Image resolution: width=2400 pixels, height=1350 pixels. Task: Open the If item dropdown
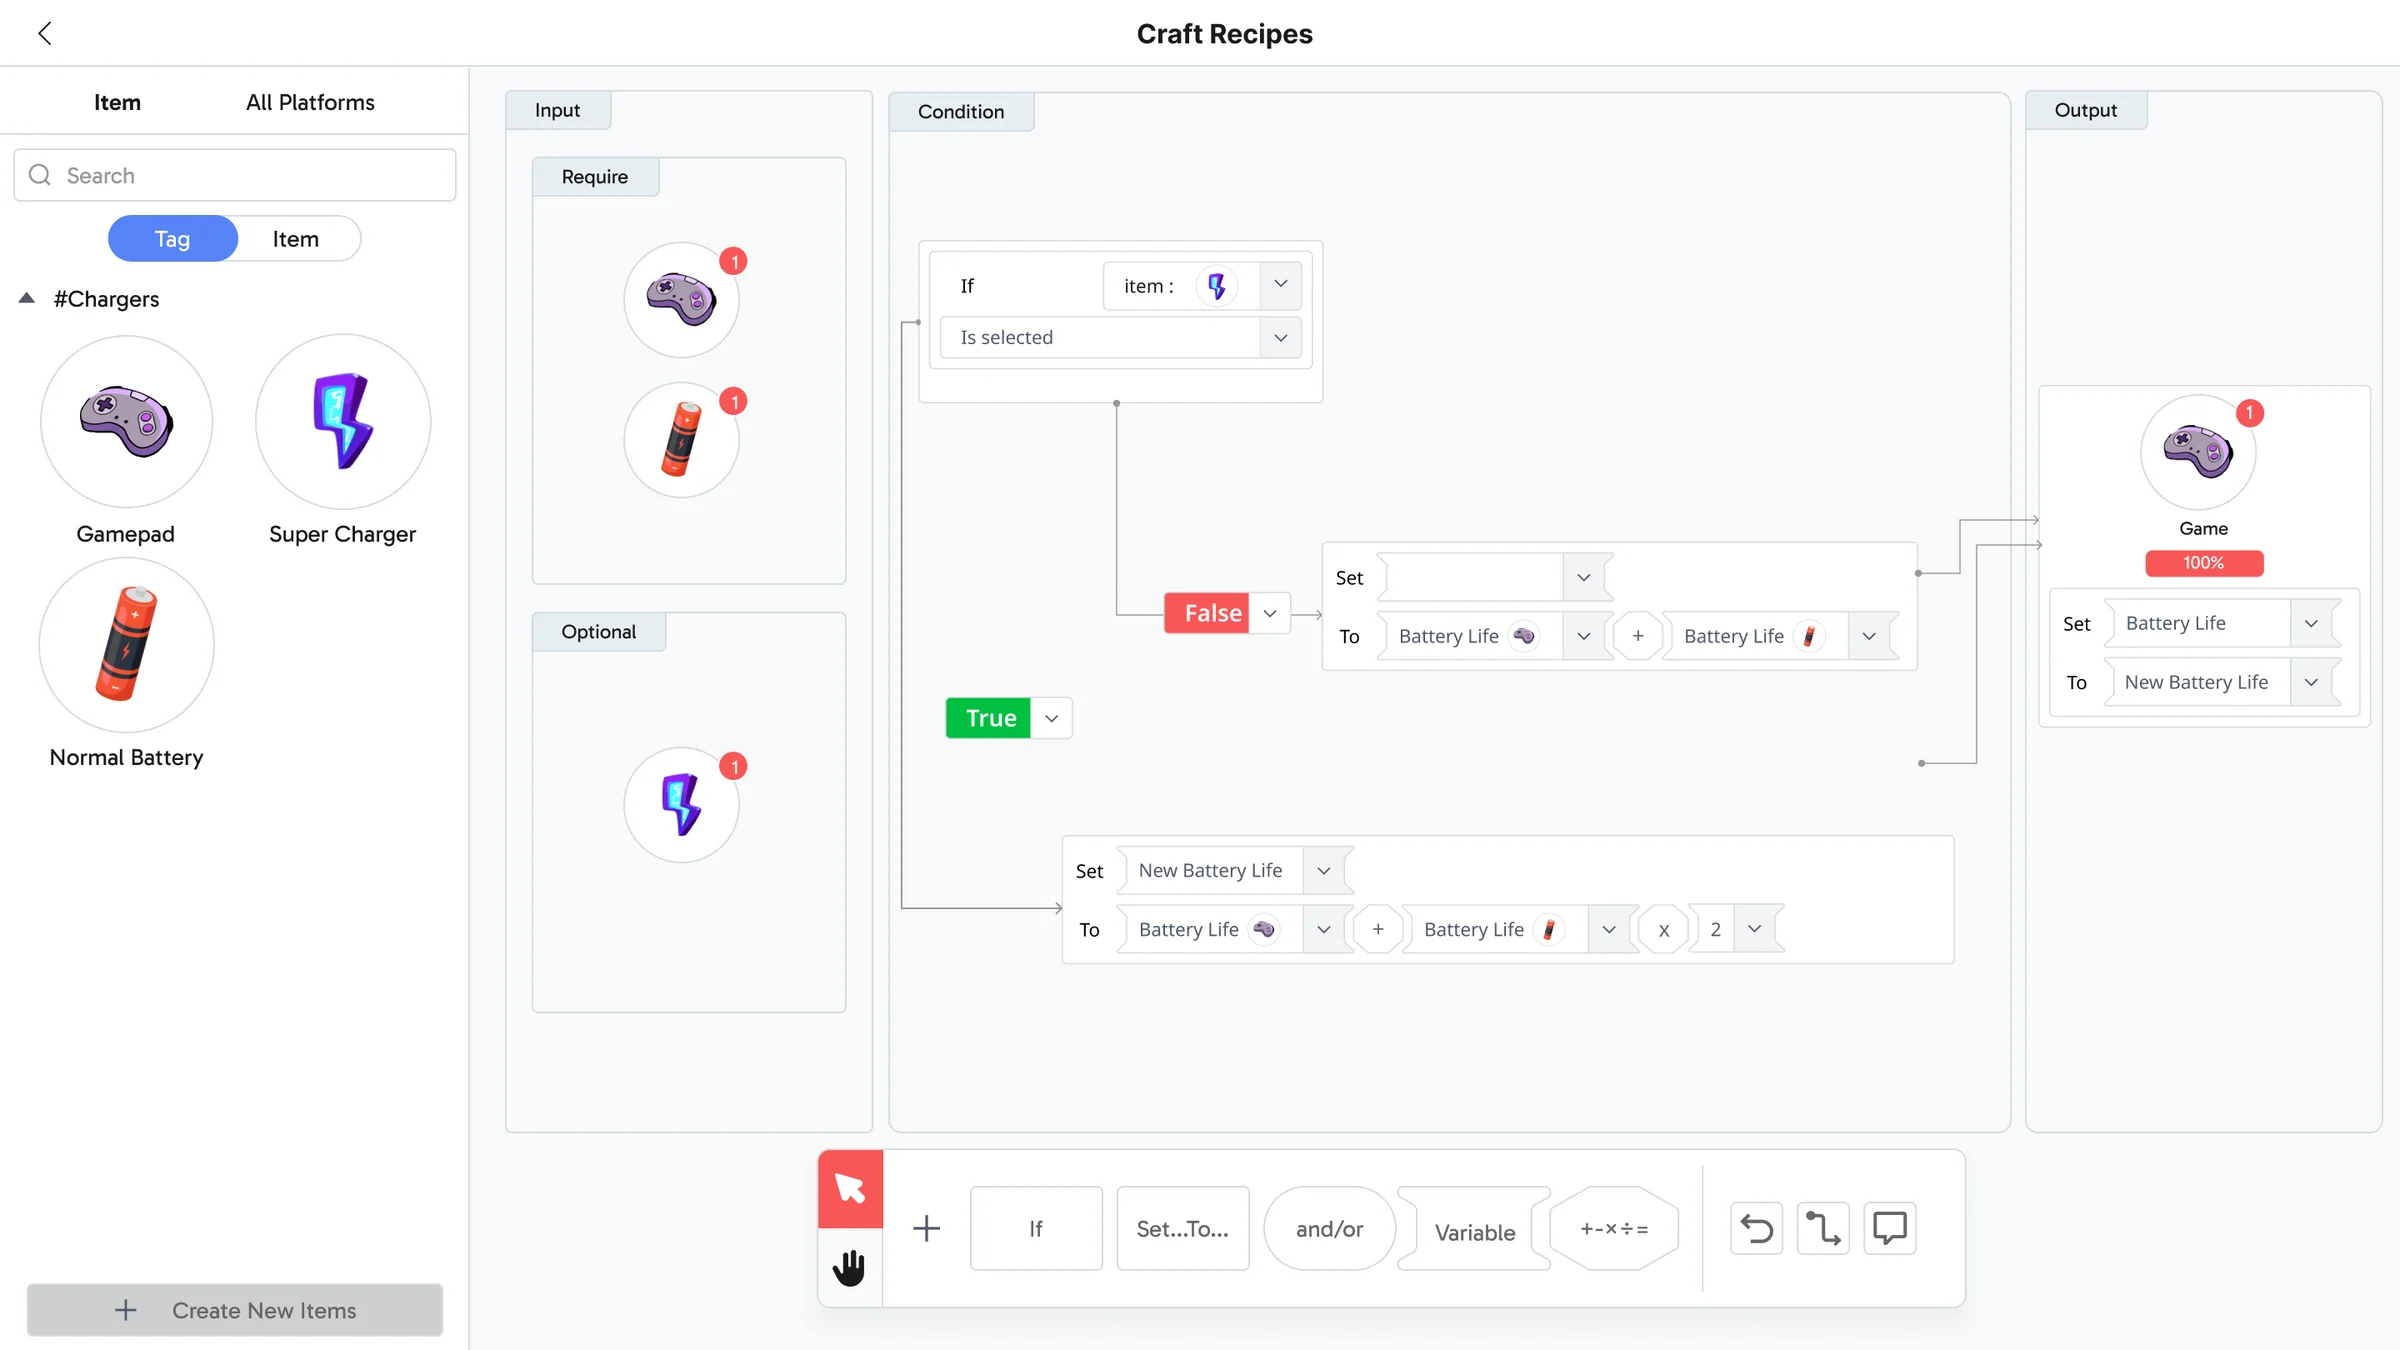1280,285
